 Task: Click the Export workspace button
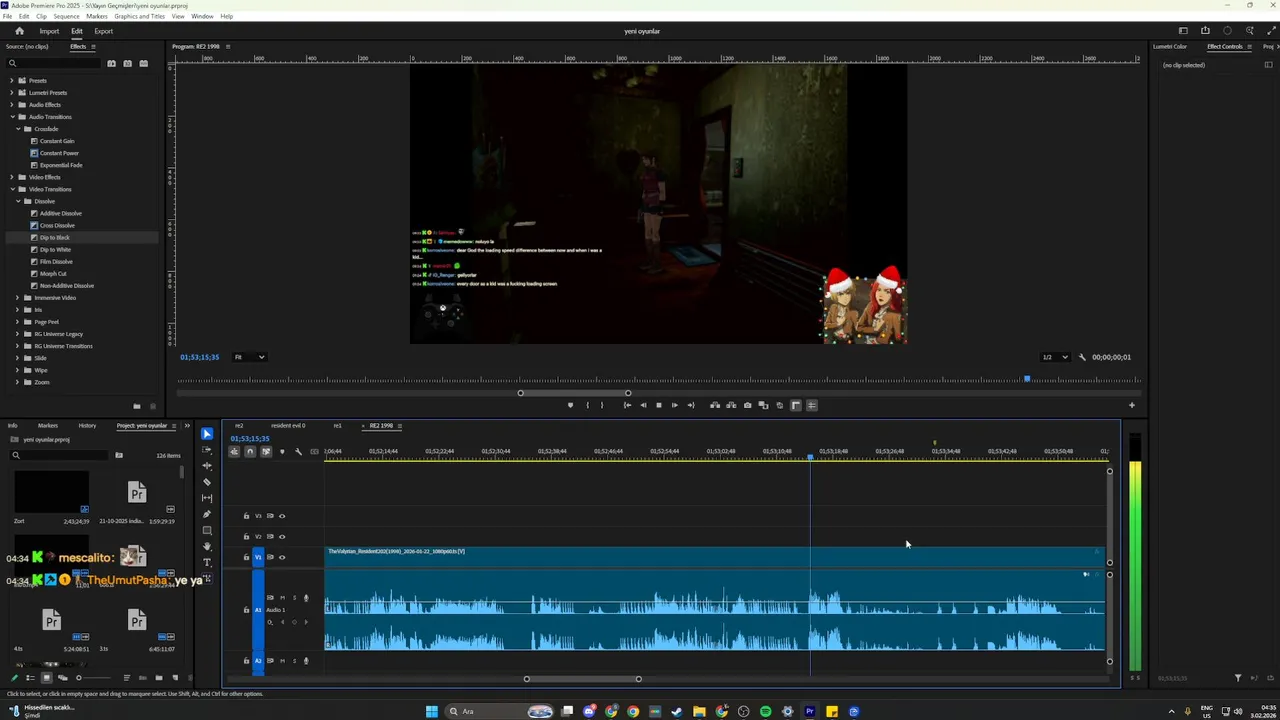pyautogui.click(x=103, y=31)
